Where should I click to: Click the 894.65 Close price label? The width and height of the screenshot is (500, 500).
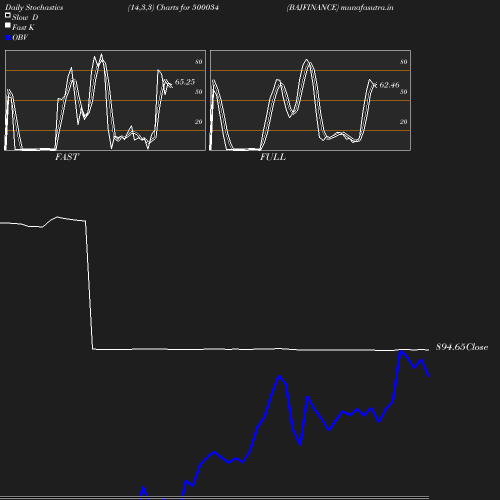462,347
